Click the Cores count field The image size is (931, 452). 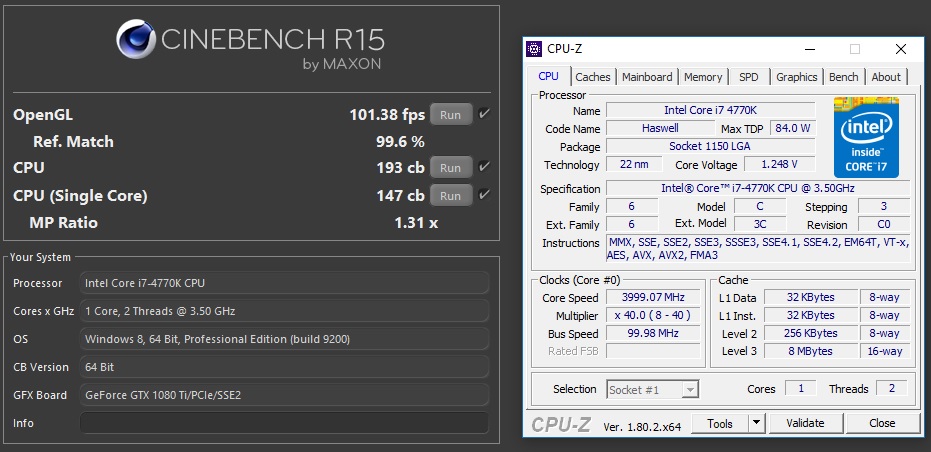(800, 388)
